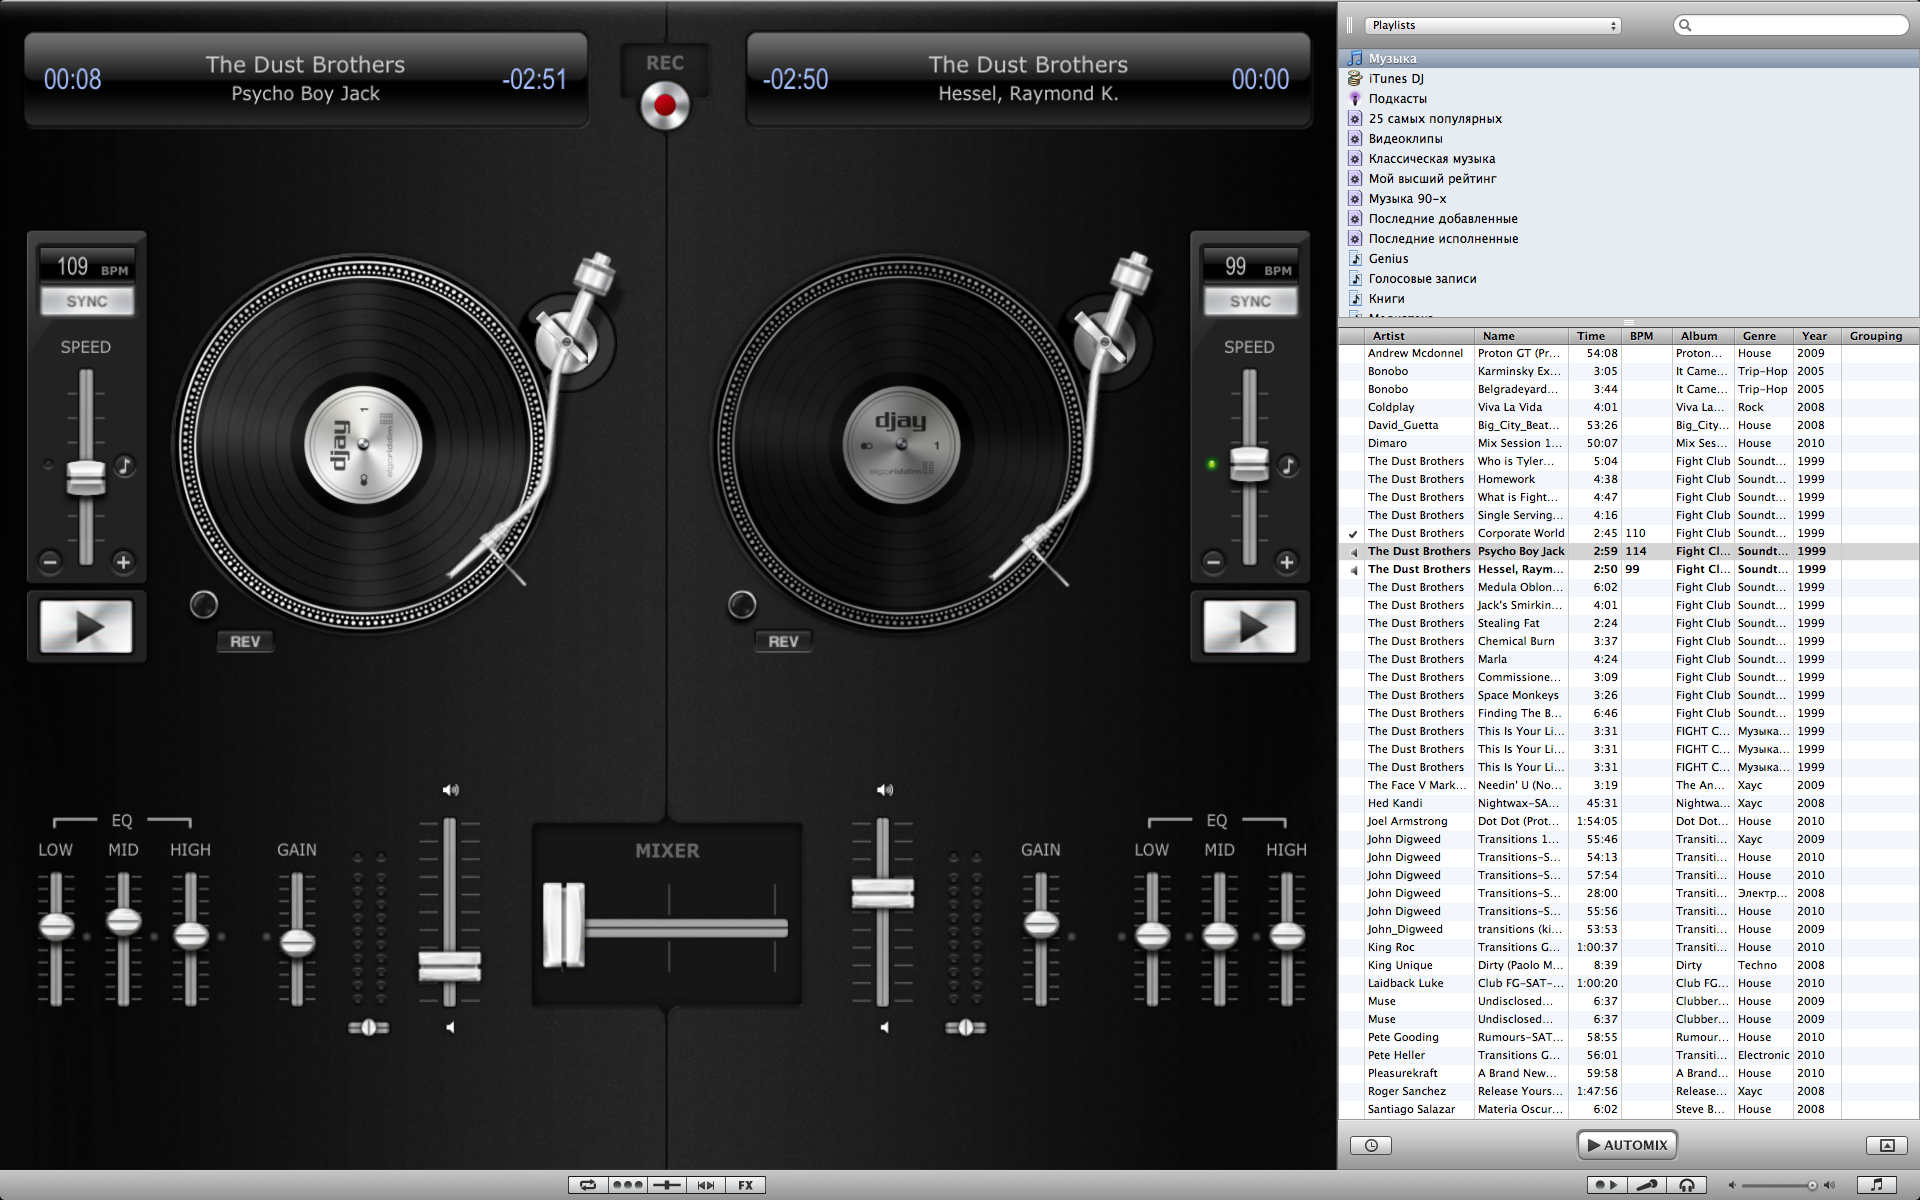The height and width of the screenshot is (1200, 1920).
Task: Play the left deck
Action: (x=86, y=627)
